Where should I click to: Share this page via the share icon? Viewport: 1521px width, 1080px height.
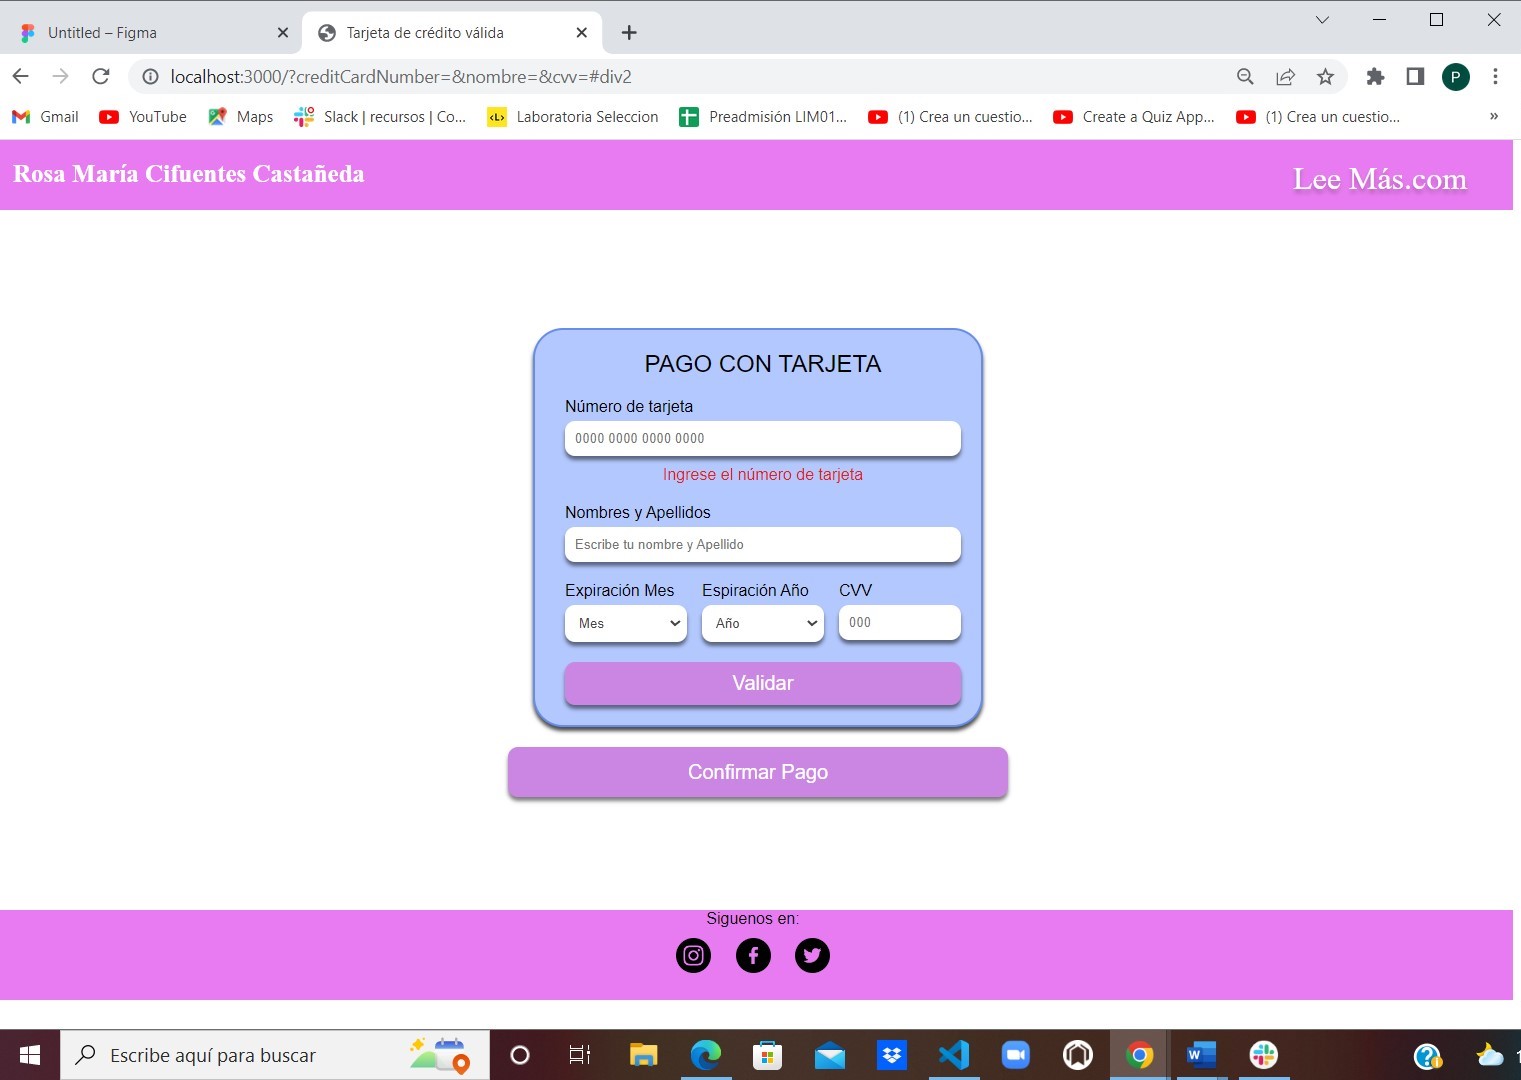[x=1285, y=77]
